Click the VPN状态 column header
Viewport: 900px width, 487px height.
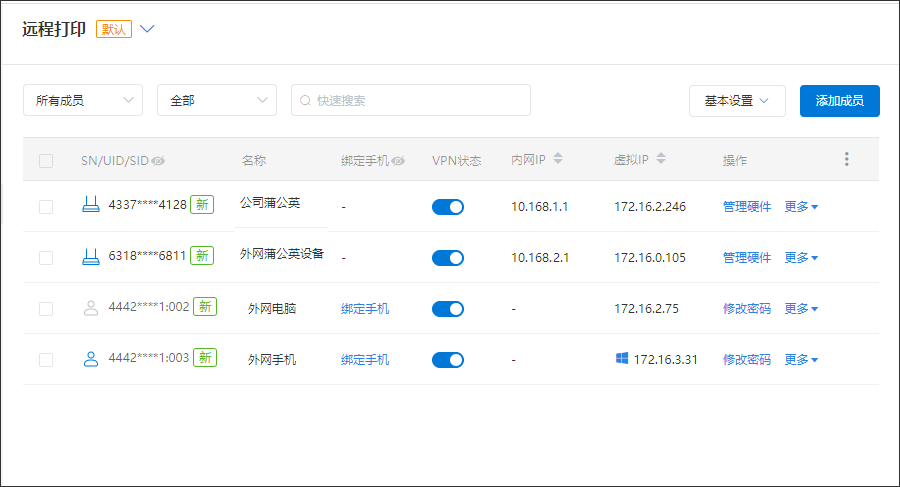[456, 161]
